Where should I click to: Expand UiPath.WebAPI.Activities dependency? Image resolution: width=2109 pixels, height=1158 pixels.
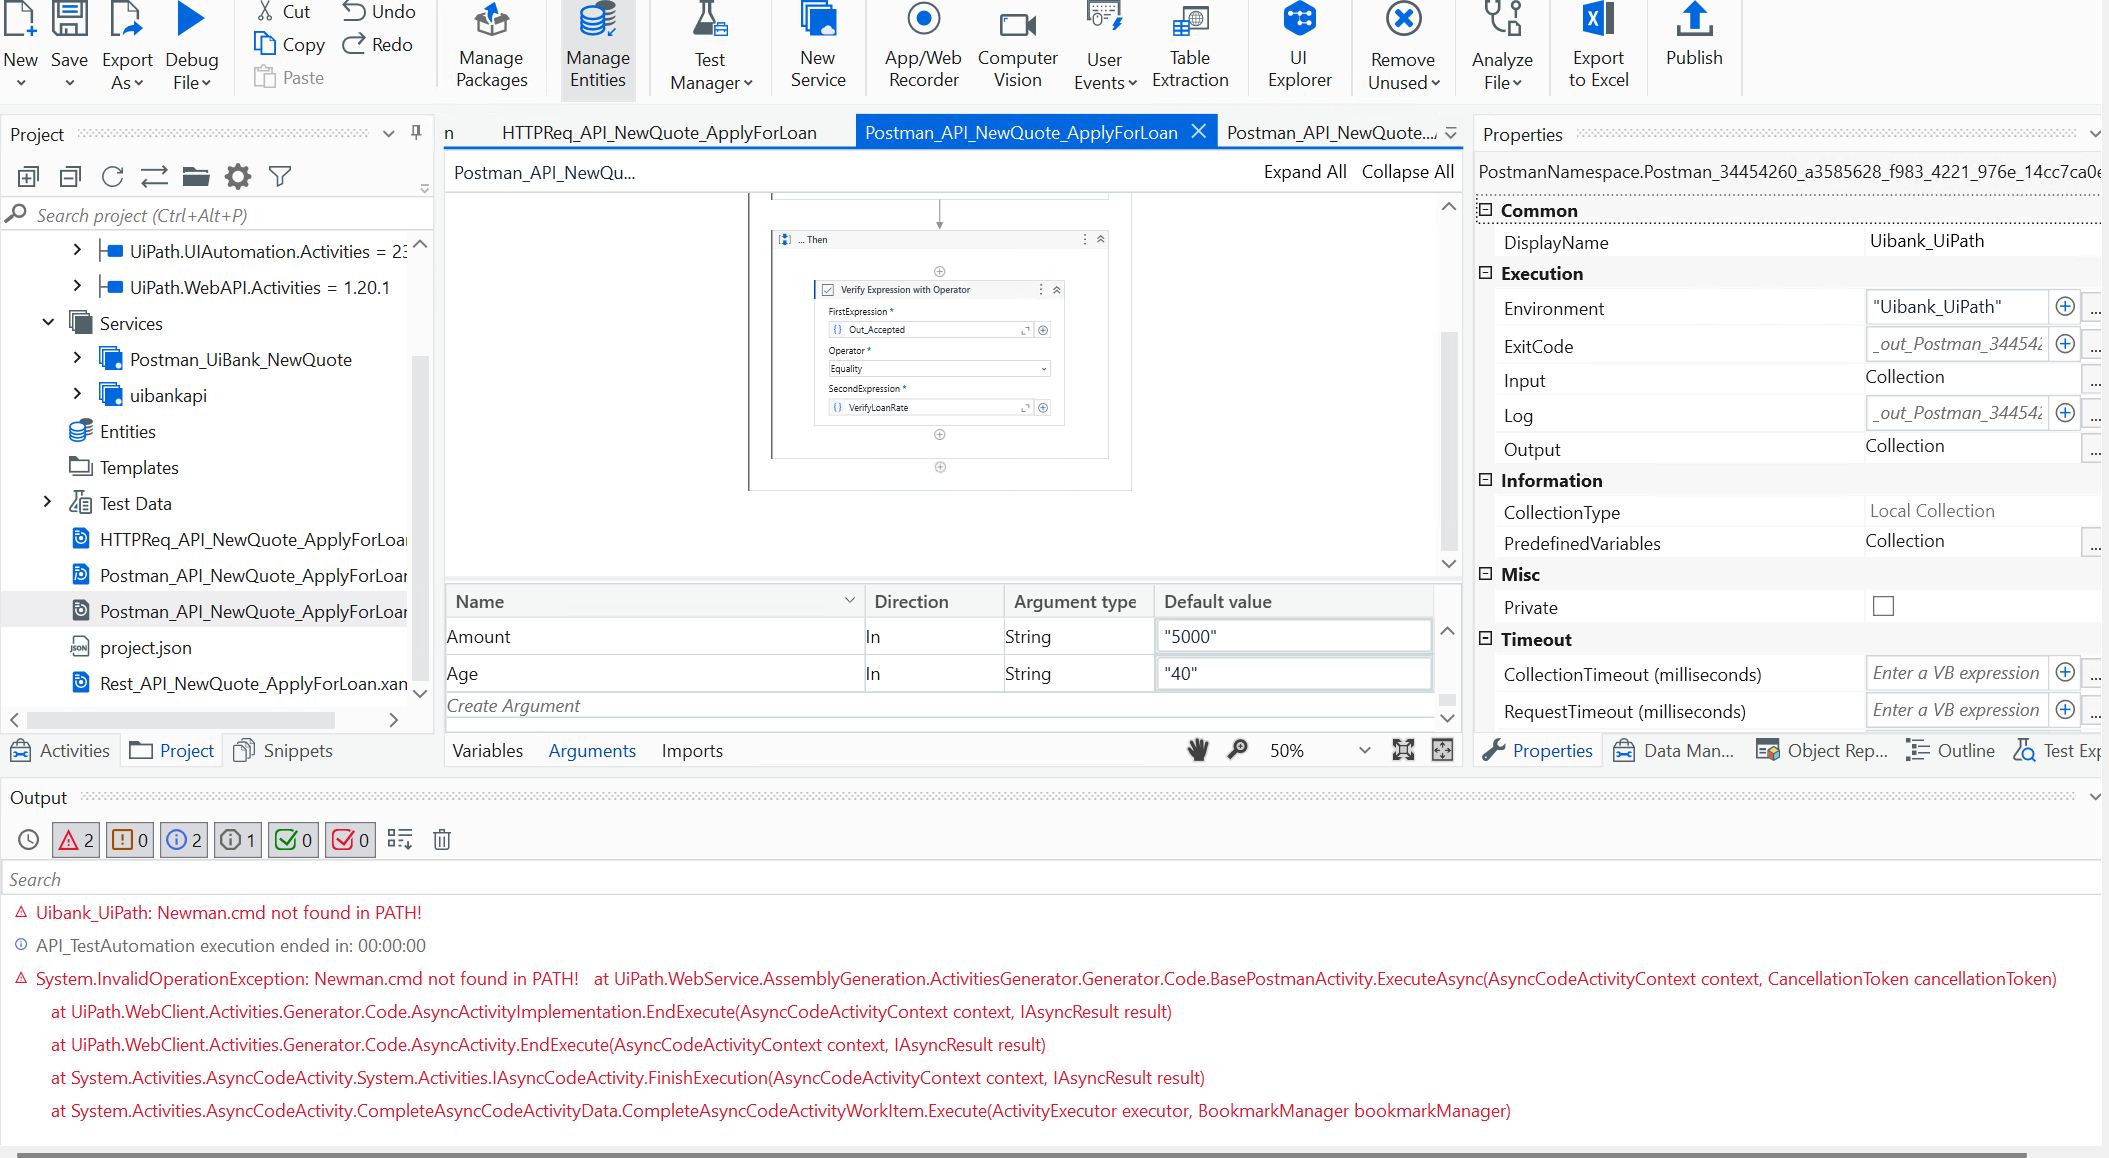78,287
